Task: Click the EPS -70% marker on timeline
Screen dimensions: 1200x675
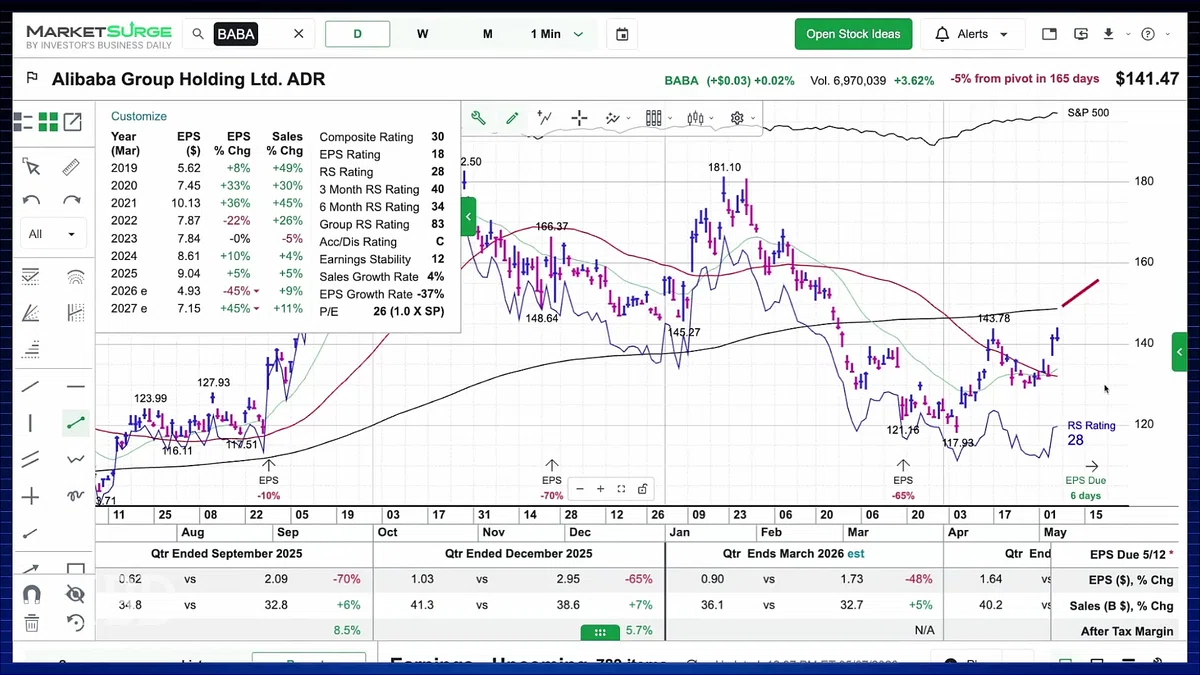Action: coord(551,480)
